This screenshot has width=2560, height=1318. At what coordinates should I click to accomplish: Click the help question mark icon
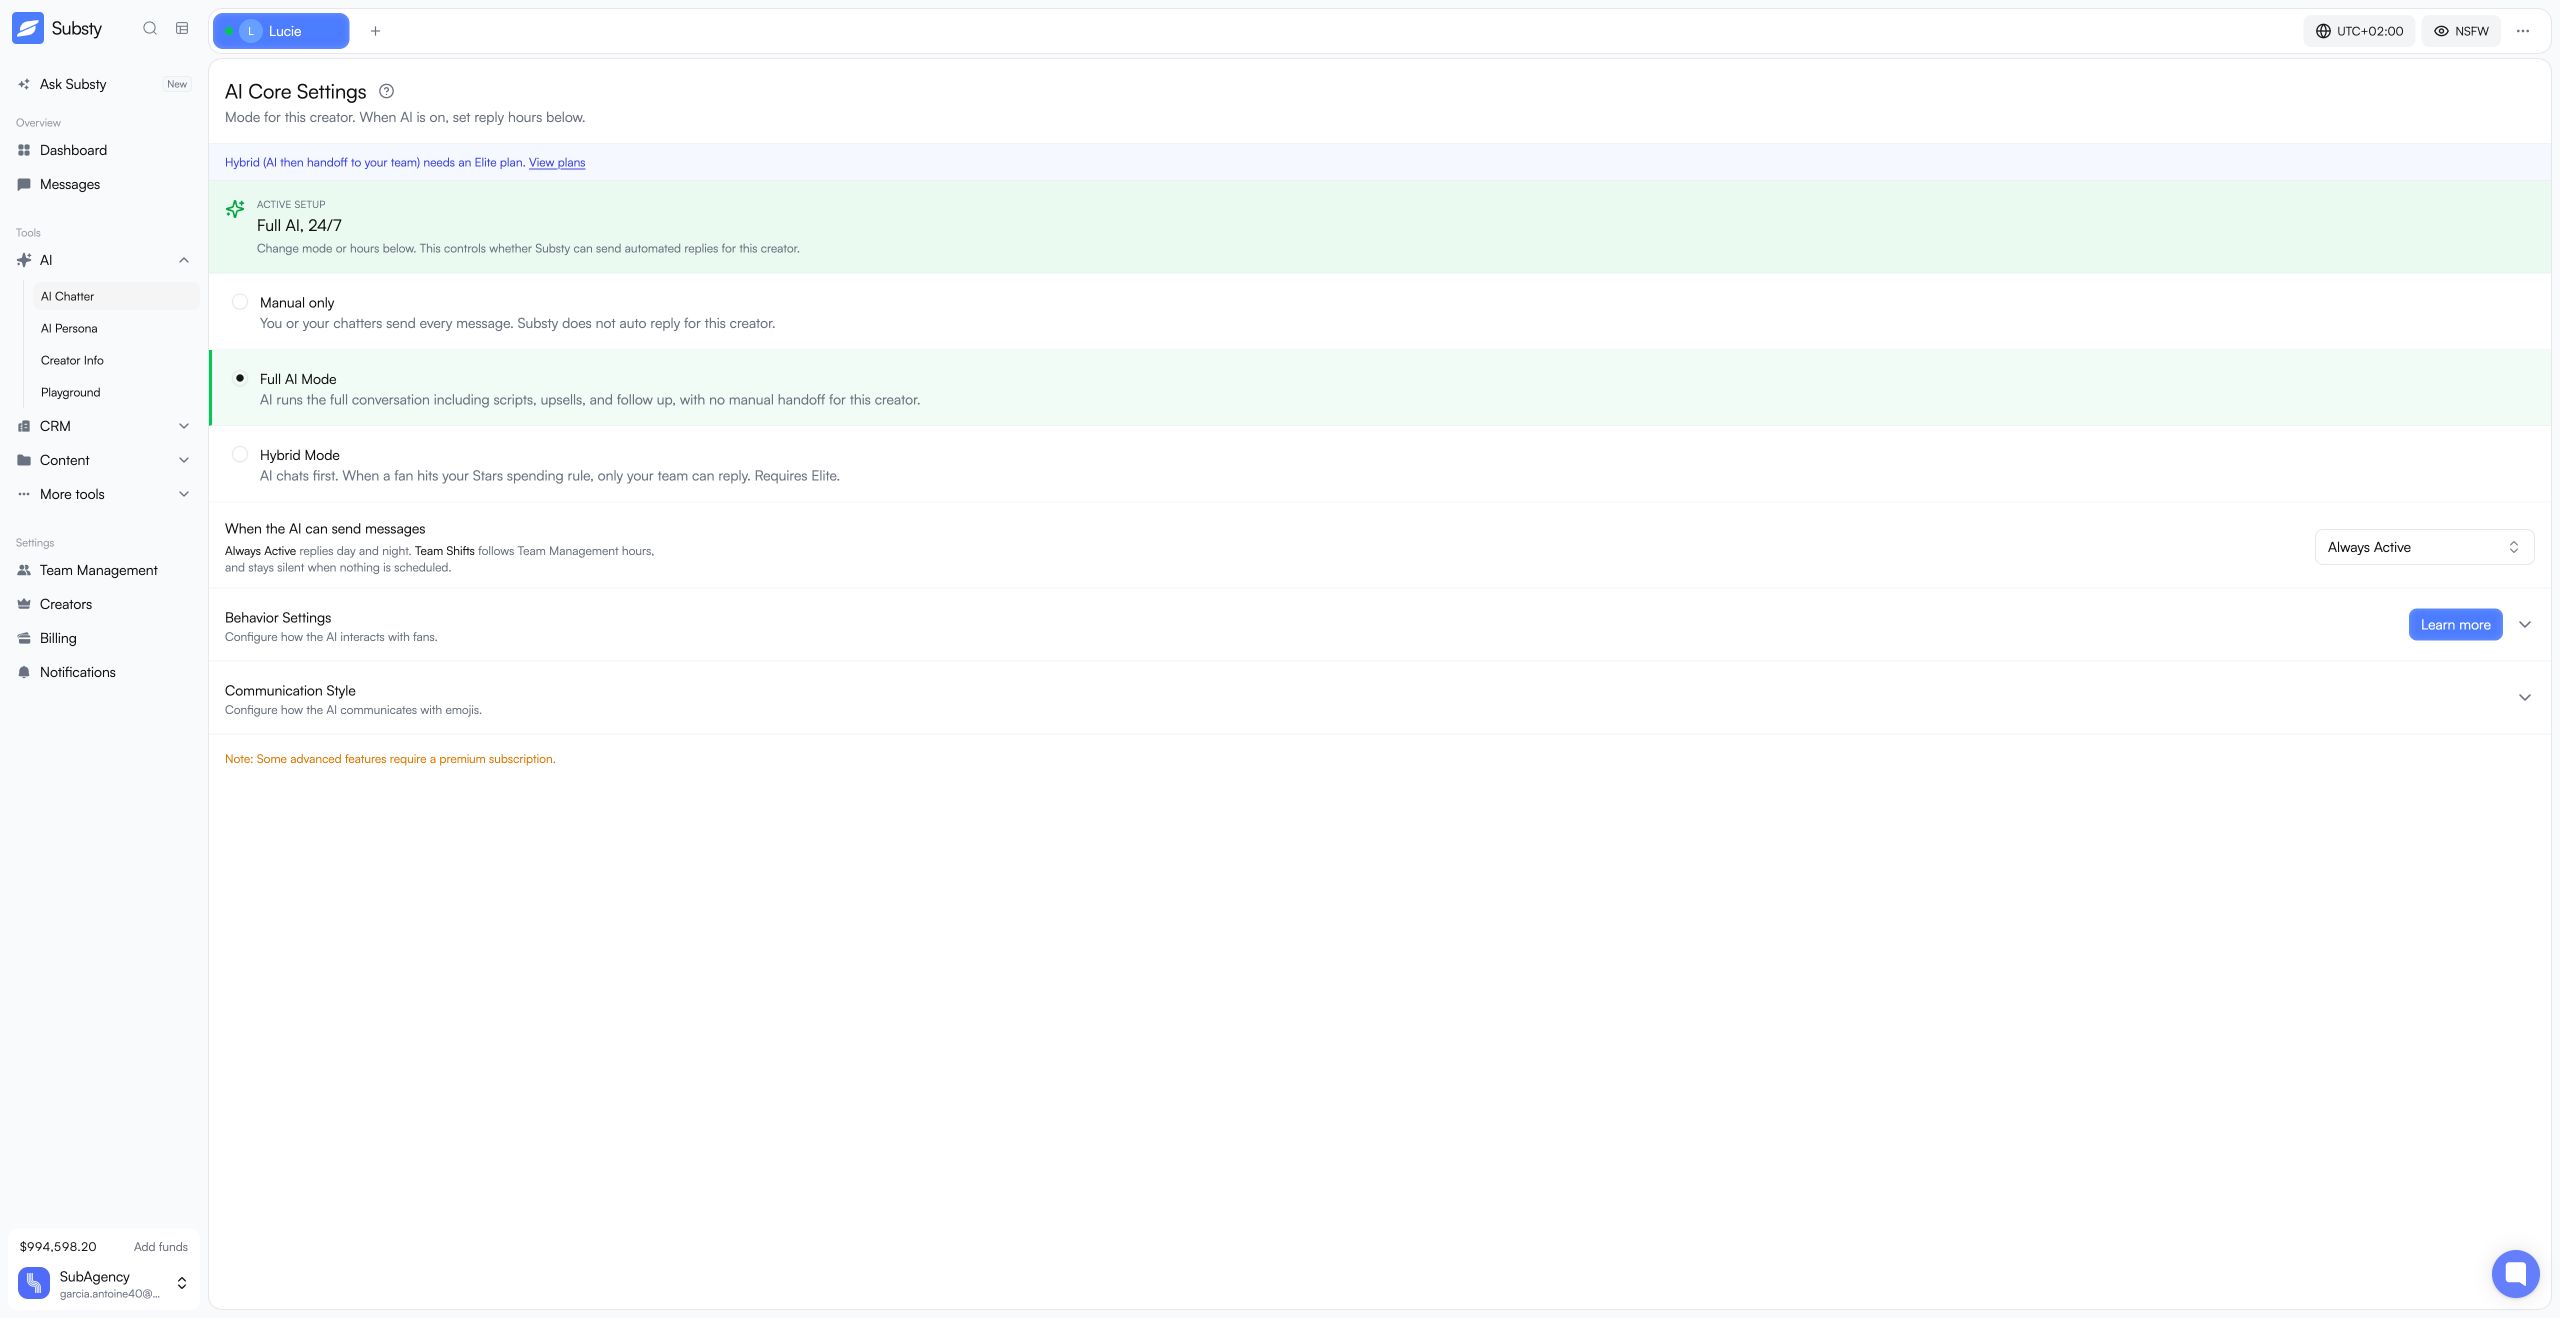[x=387, y=92]
